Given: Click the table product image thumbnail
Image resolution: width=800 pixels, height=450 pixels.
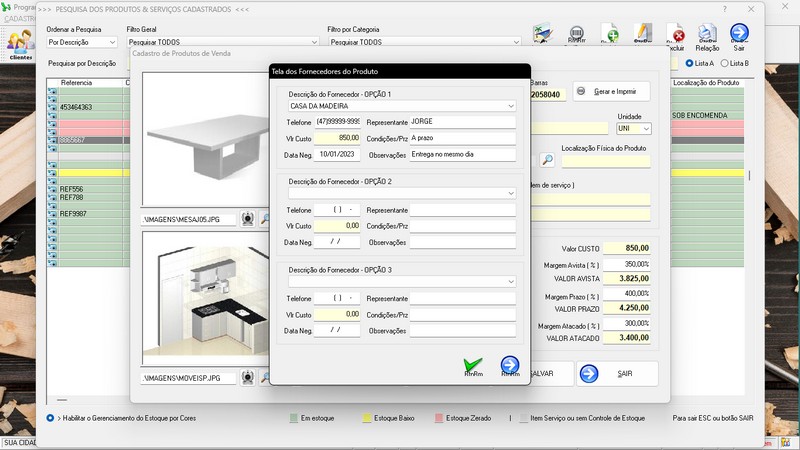Looking at the screenshot, I should pos(203,139).
